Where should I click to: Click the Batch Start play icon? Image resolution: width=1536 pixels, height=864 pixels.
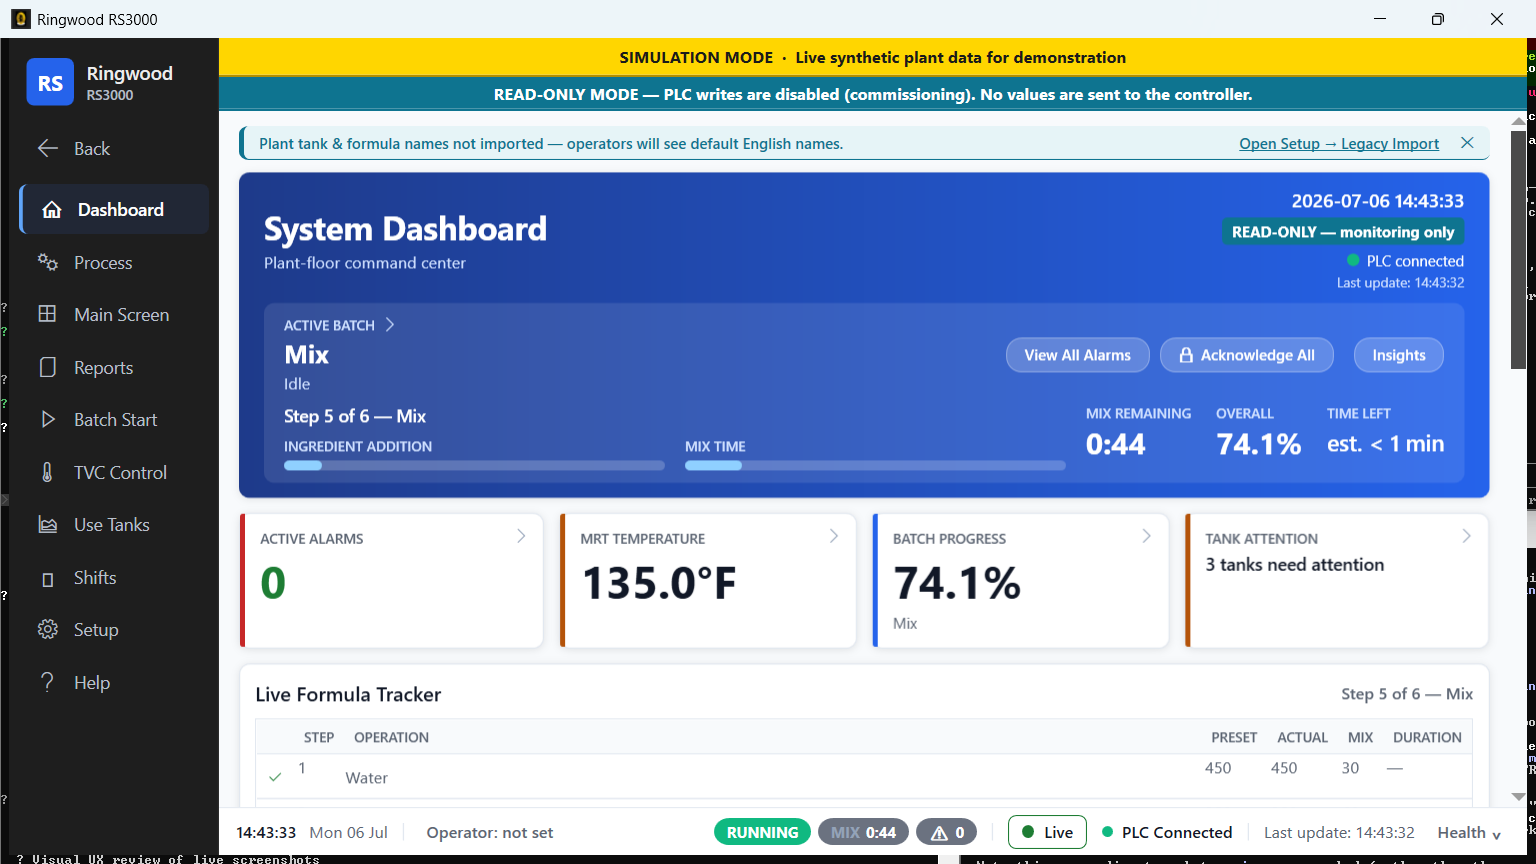pyautogui.click(x=47, y=420)
